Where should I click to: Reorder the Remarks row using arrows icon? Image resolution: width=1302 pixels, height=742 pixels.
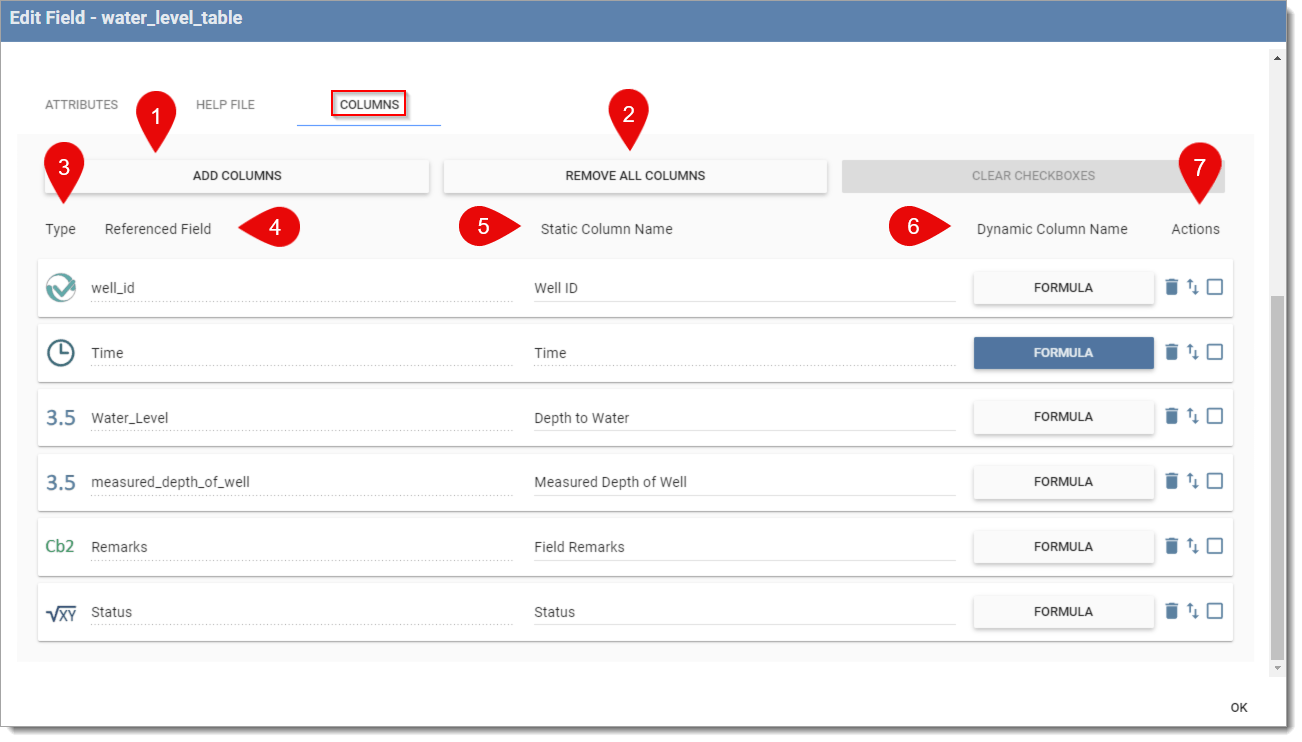click(x=1193, y=546)
